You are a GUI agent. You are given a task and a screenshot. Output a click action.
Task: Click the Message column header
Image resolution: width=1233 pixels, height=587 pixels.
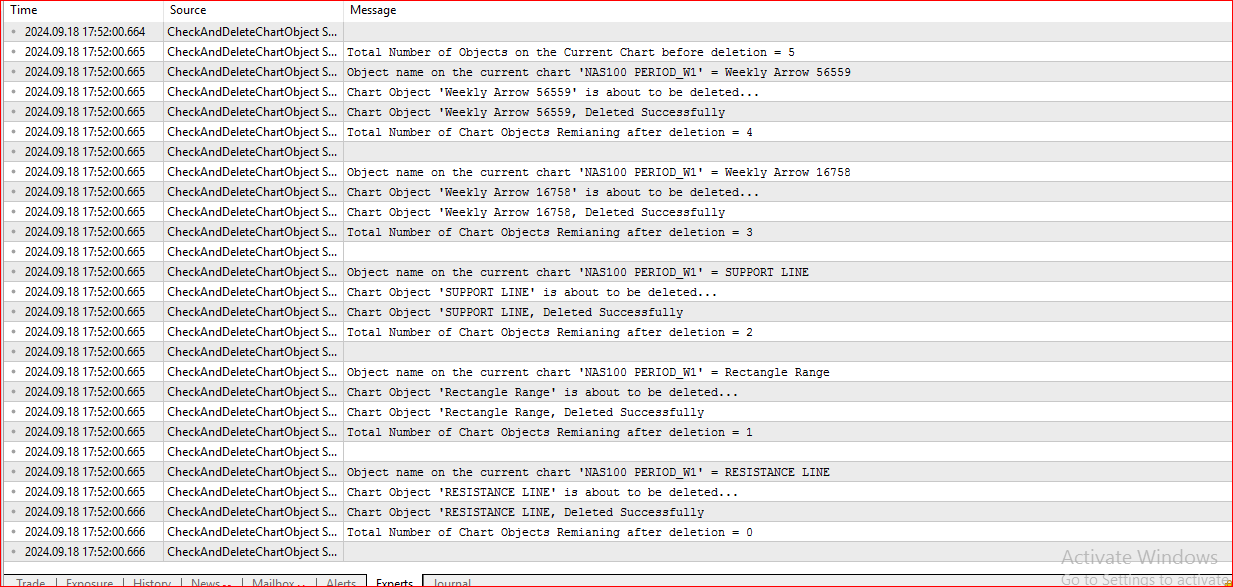click(x=372, y=10)
